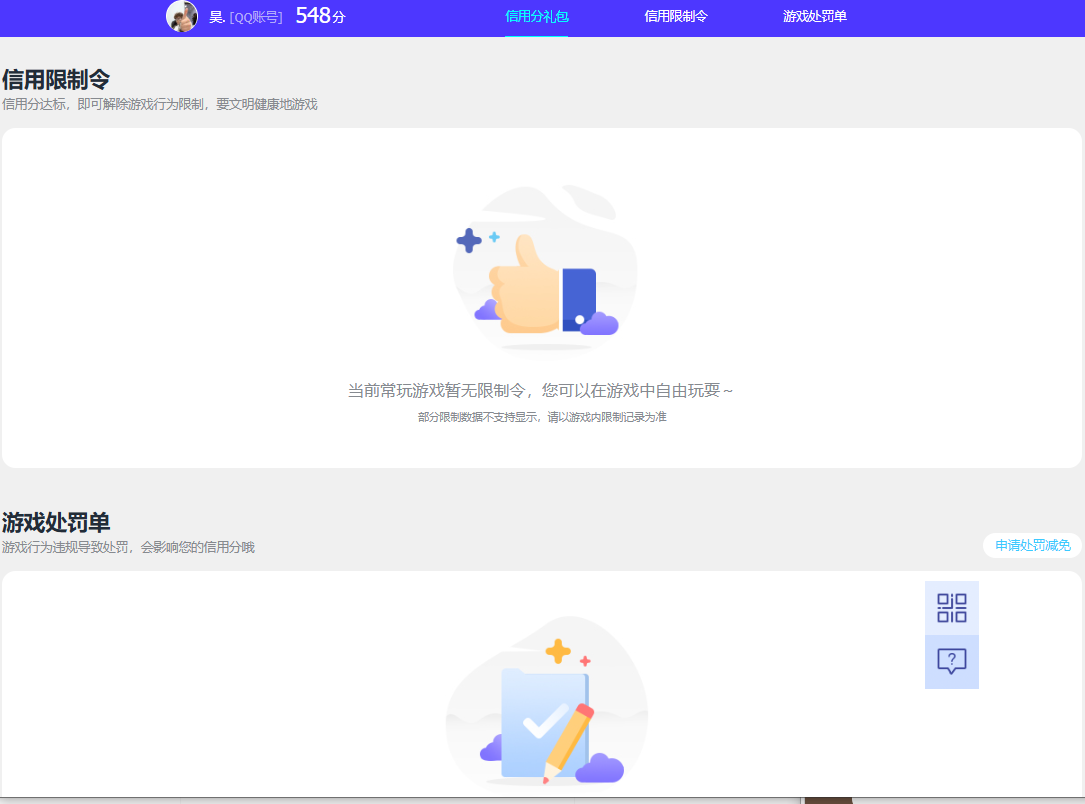Open the QR code floating icon

(951, 608)
